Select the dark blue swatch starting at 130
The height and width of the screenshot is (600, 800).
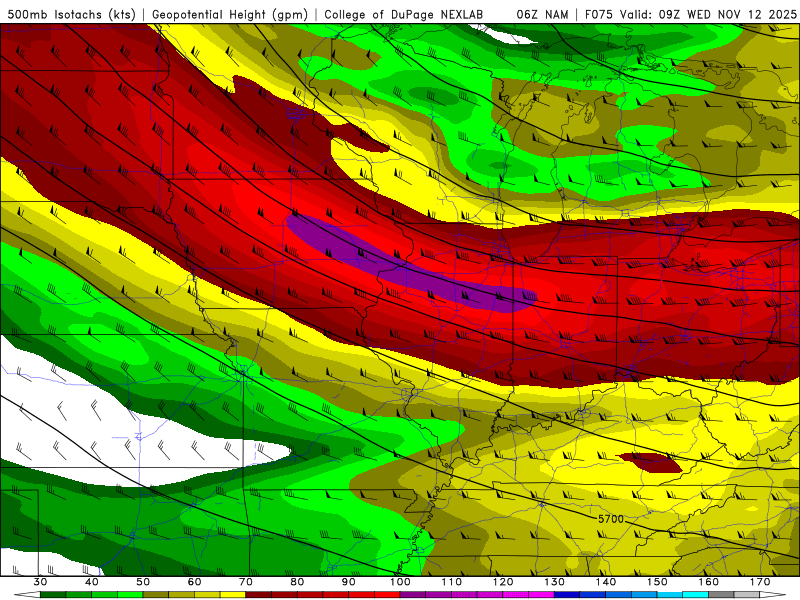click(567, 594)
